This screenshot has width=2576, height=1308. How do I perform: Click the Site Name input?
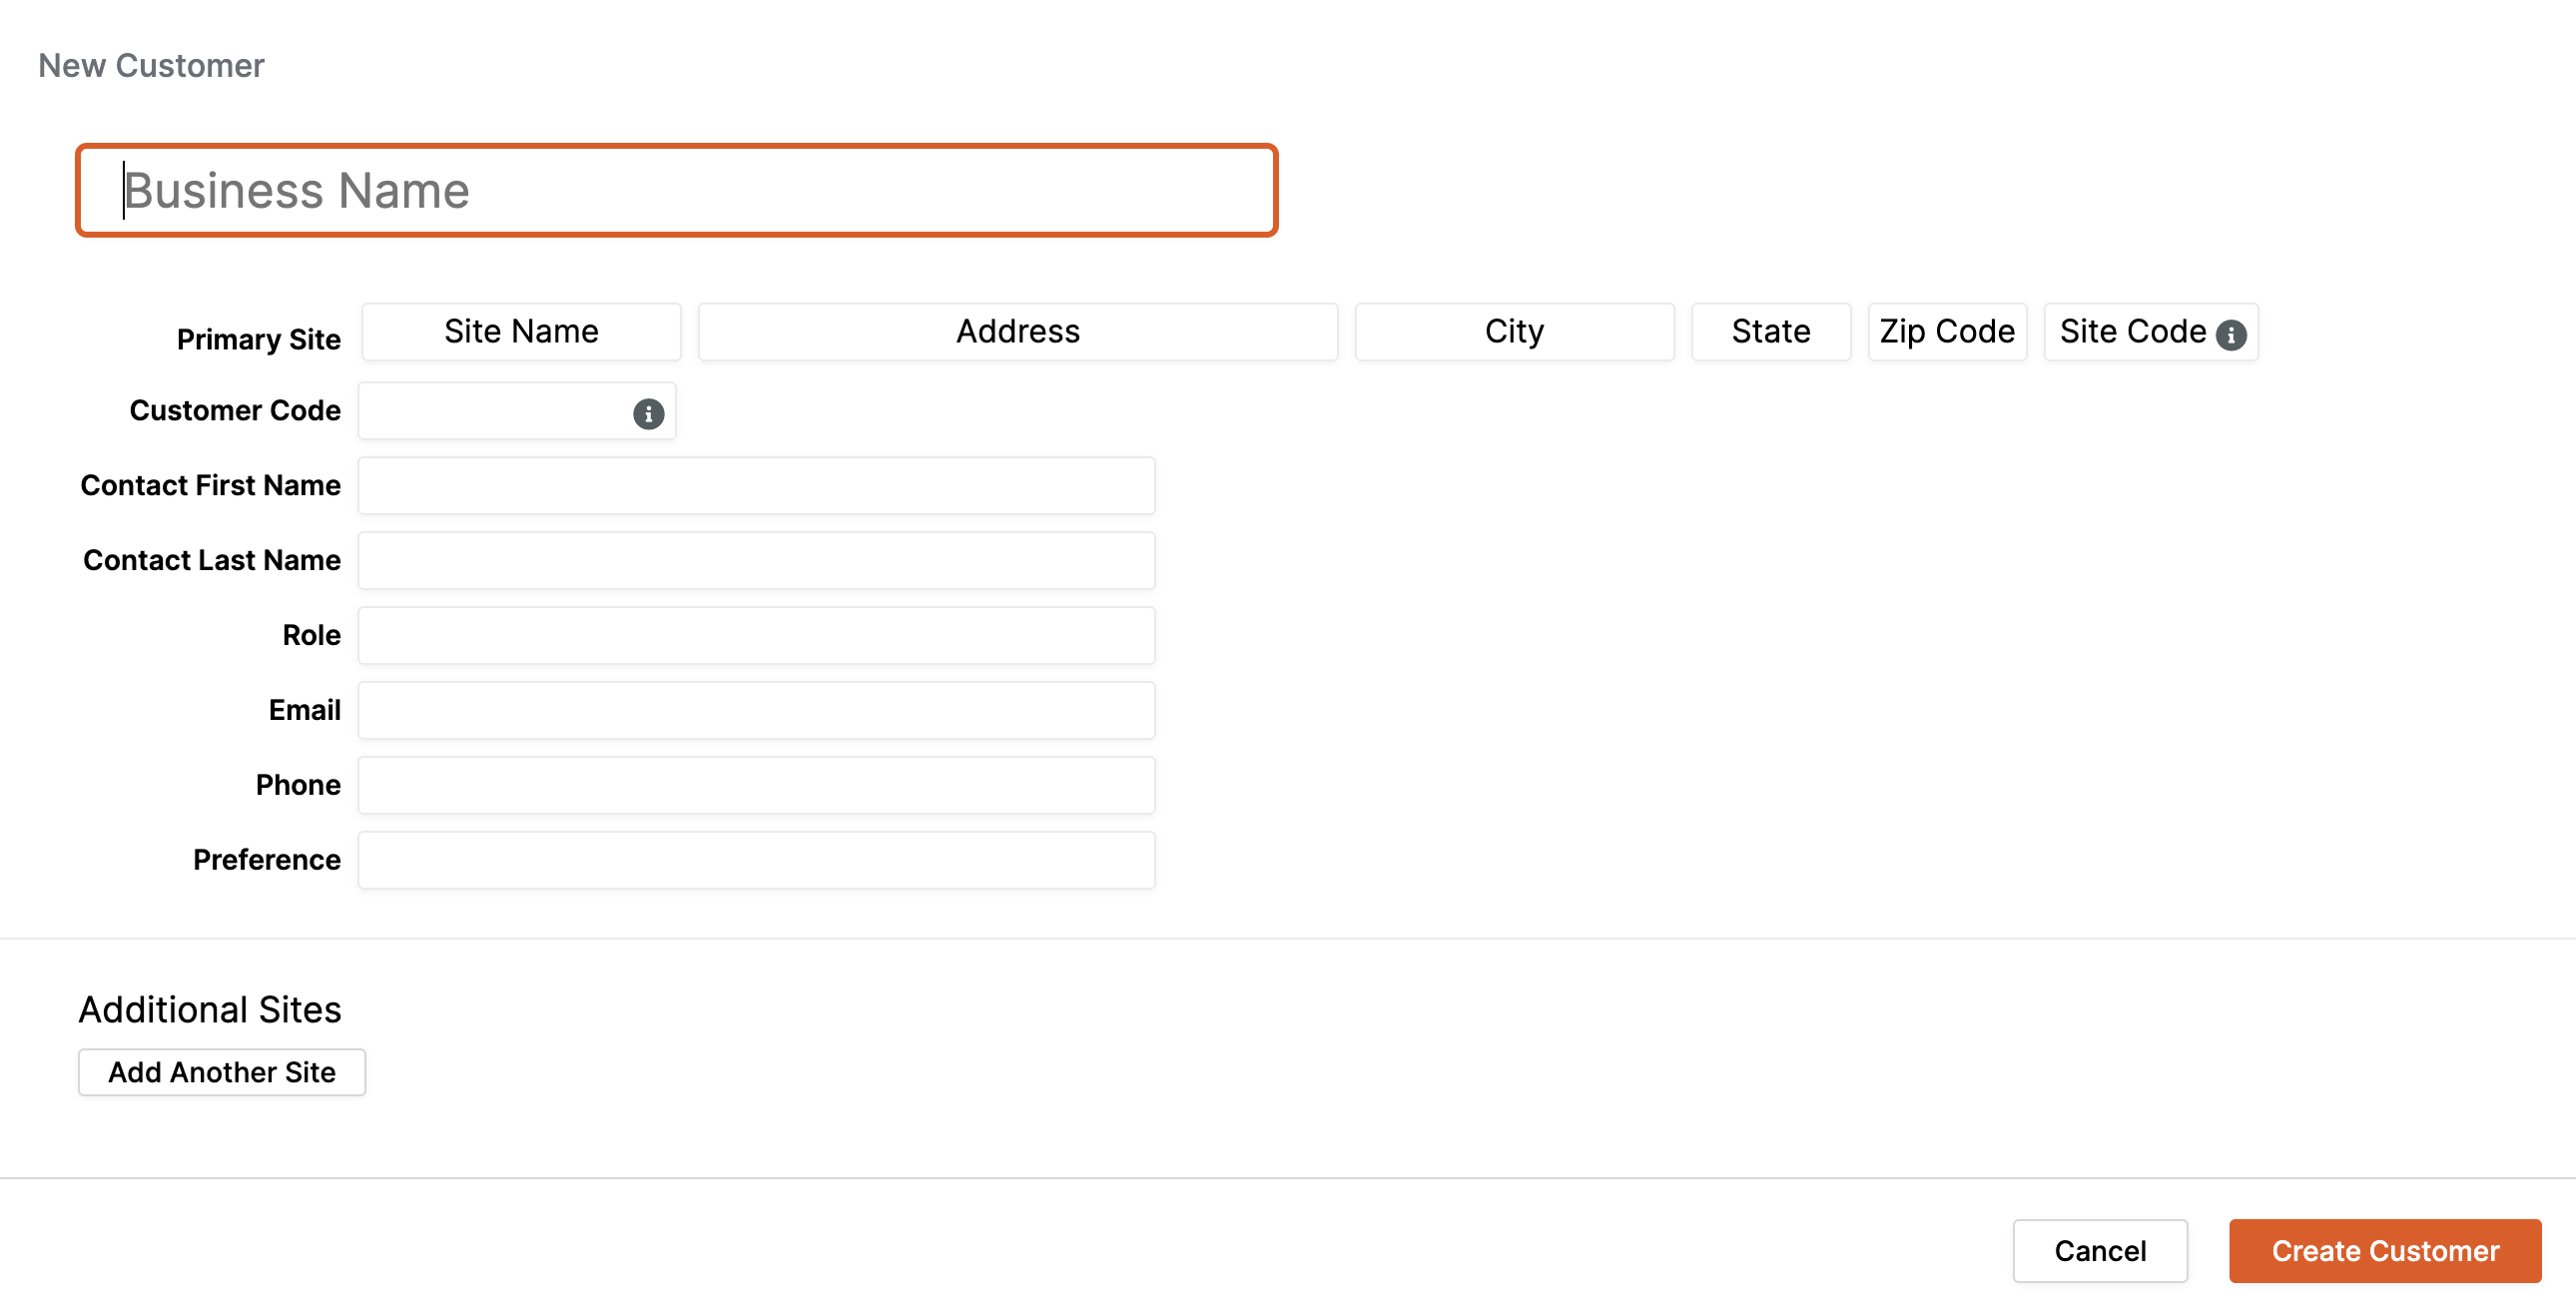click(x=521, y=332)
